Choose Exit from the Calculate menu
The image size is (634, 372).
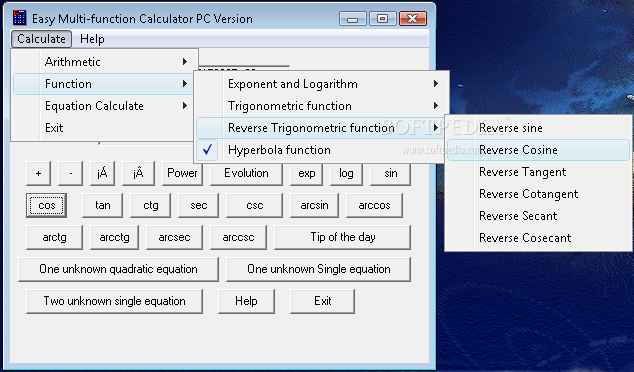[x=104, y=128]
